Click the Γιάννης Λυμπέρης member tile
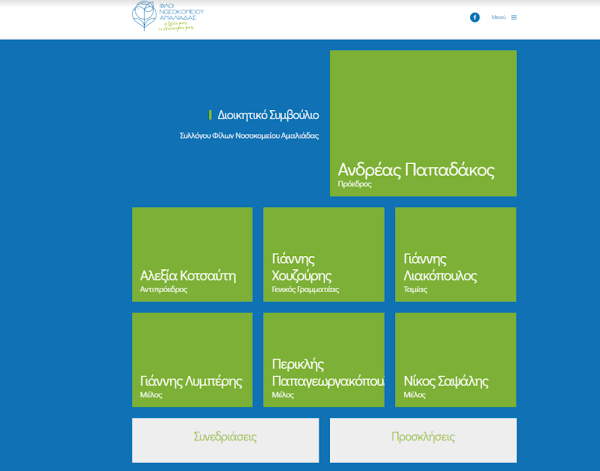This screenshot has width=600, height=471. point(192,360)
